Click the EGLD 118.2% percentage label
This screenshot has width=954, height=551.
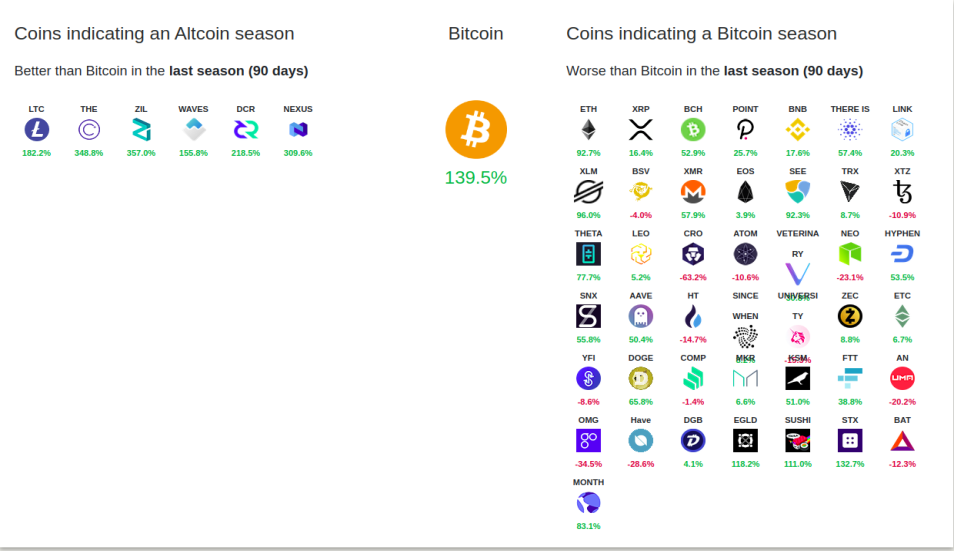point(745,464)
